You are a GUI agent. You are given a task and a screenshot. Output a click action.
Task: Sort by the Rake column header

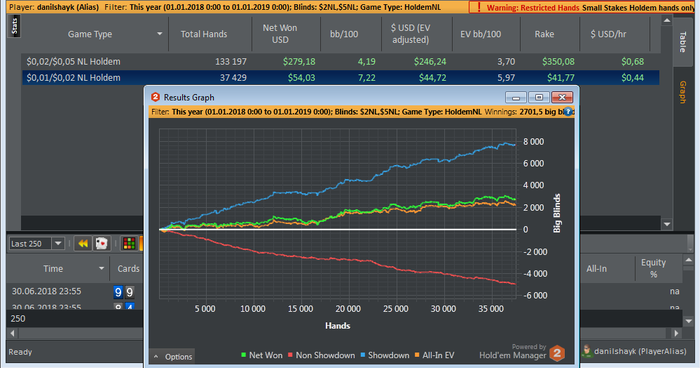tap(544, 34)
